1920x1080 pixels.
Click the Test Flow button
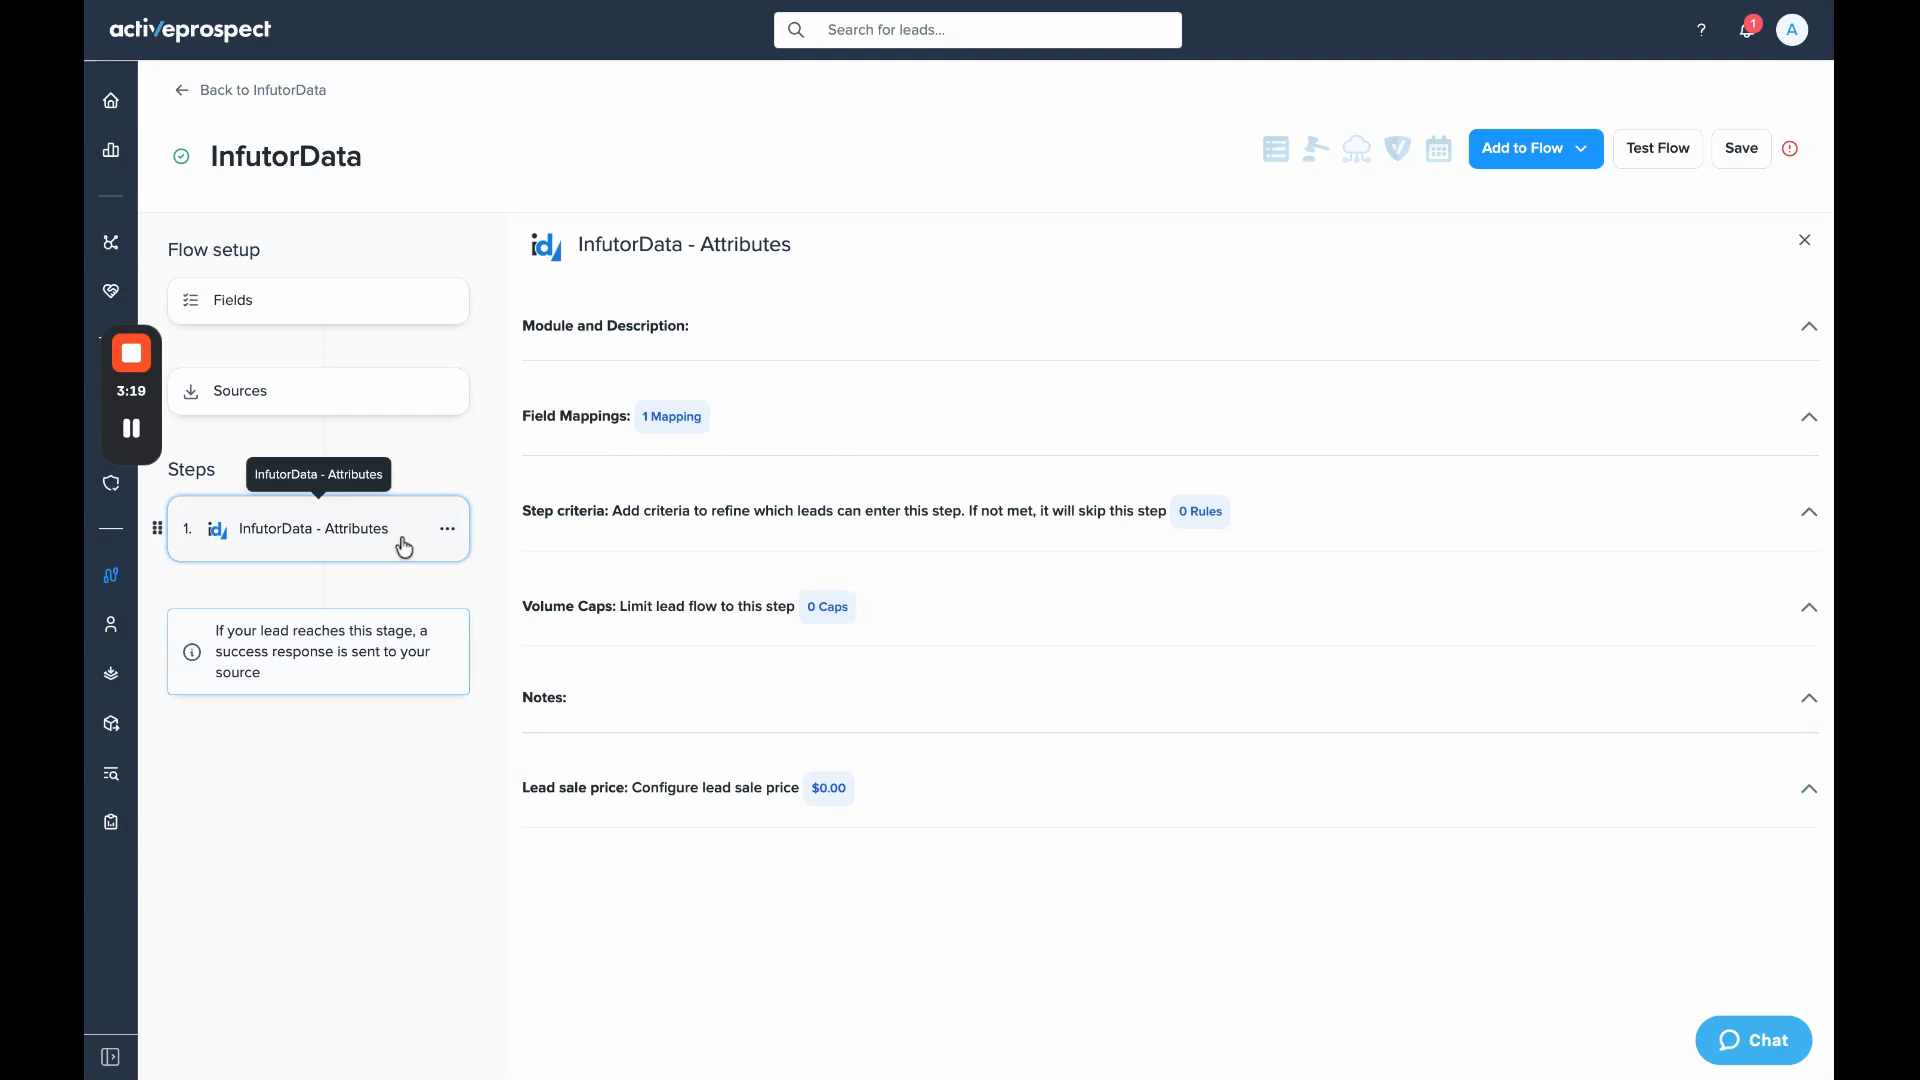pos(1658,149)
